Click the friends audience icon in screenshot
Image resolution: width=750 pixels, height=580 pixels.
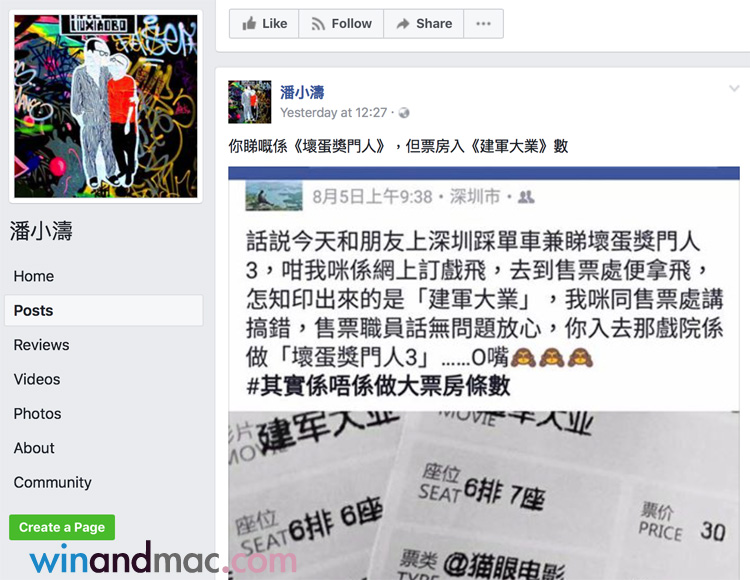point(526,197)
